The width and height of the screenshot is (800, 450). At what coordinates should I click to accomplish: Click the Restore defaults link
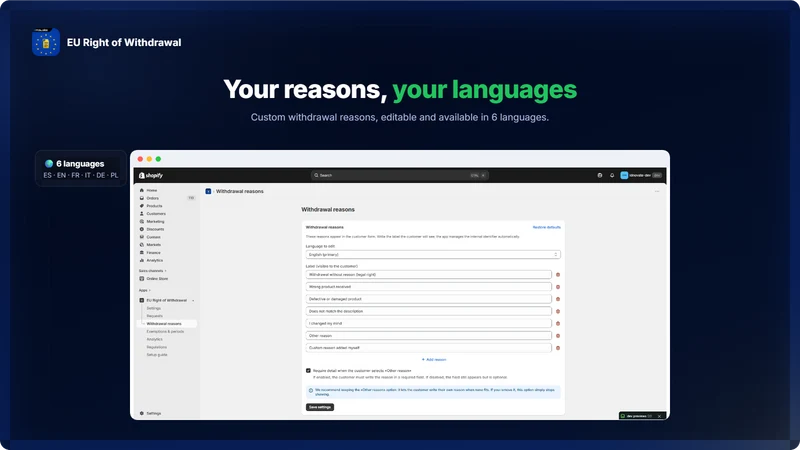546,227
